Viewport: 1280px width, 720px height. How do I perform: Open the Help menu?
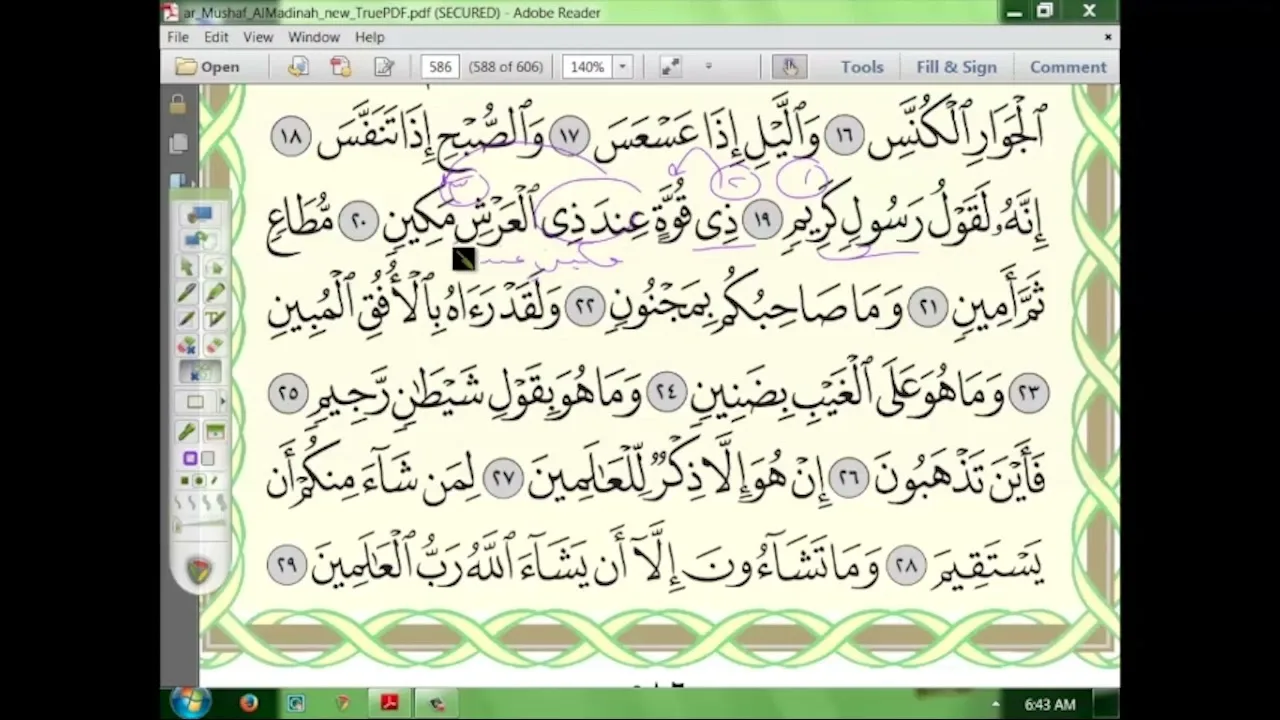(x=369, y=37)
